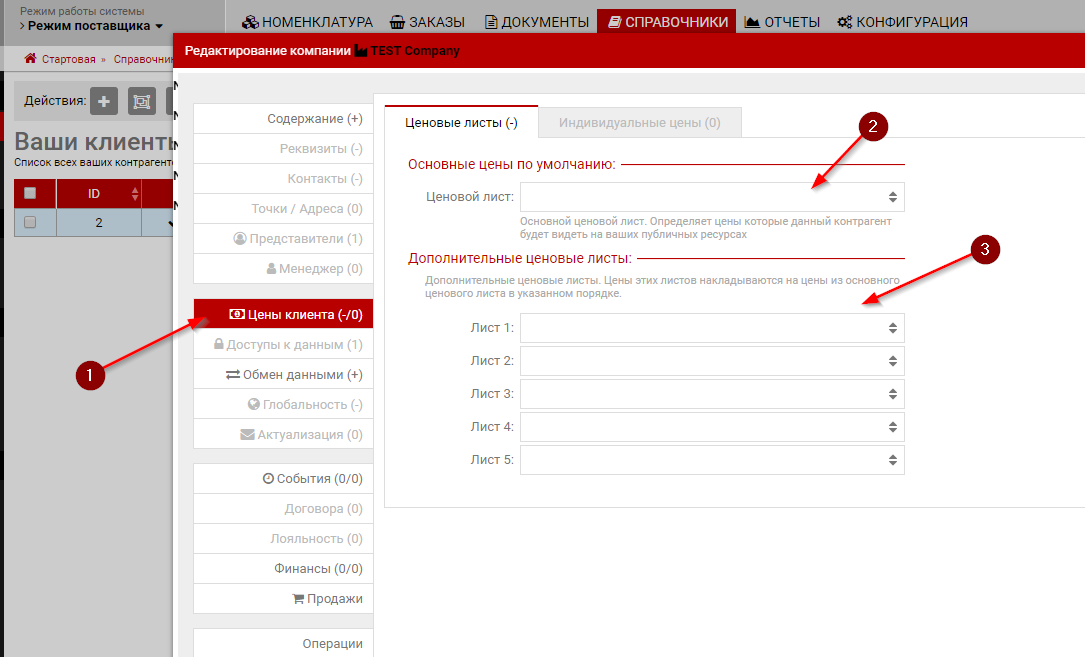This screenshot has height=657, width=1085.
Task: Open the Заказы top menu
Action: point(428,21)
